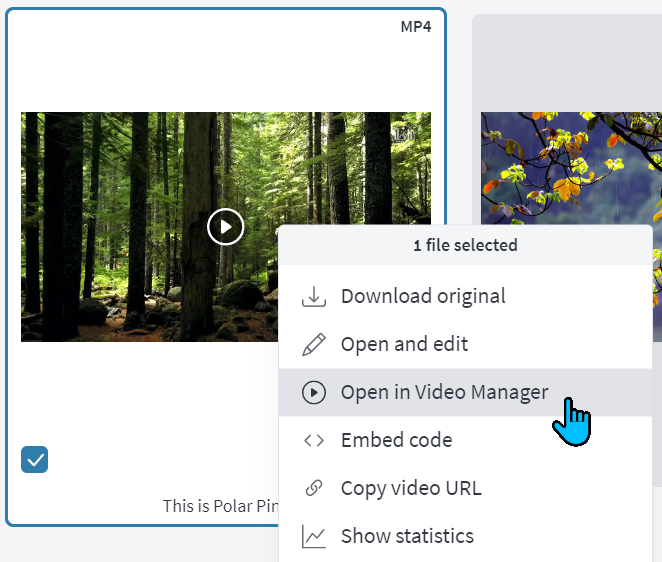Click the MP4 format label

tap(416, 27)
